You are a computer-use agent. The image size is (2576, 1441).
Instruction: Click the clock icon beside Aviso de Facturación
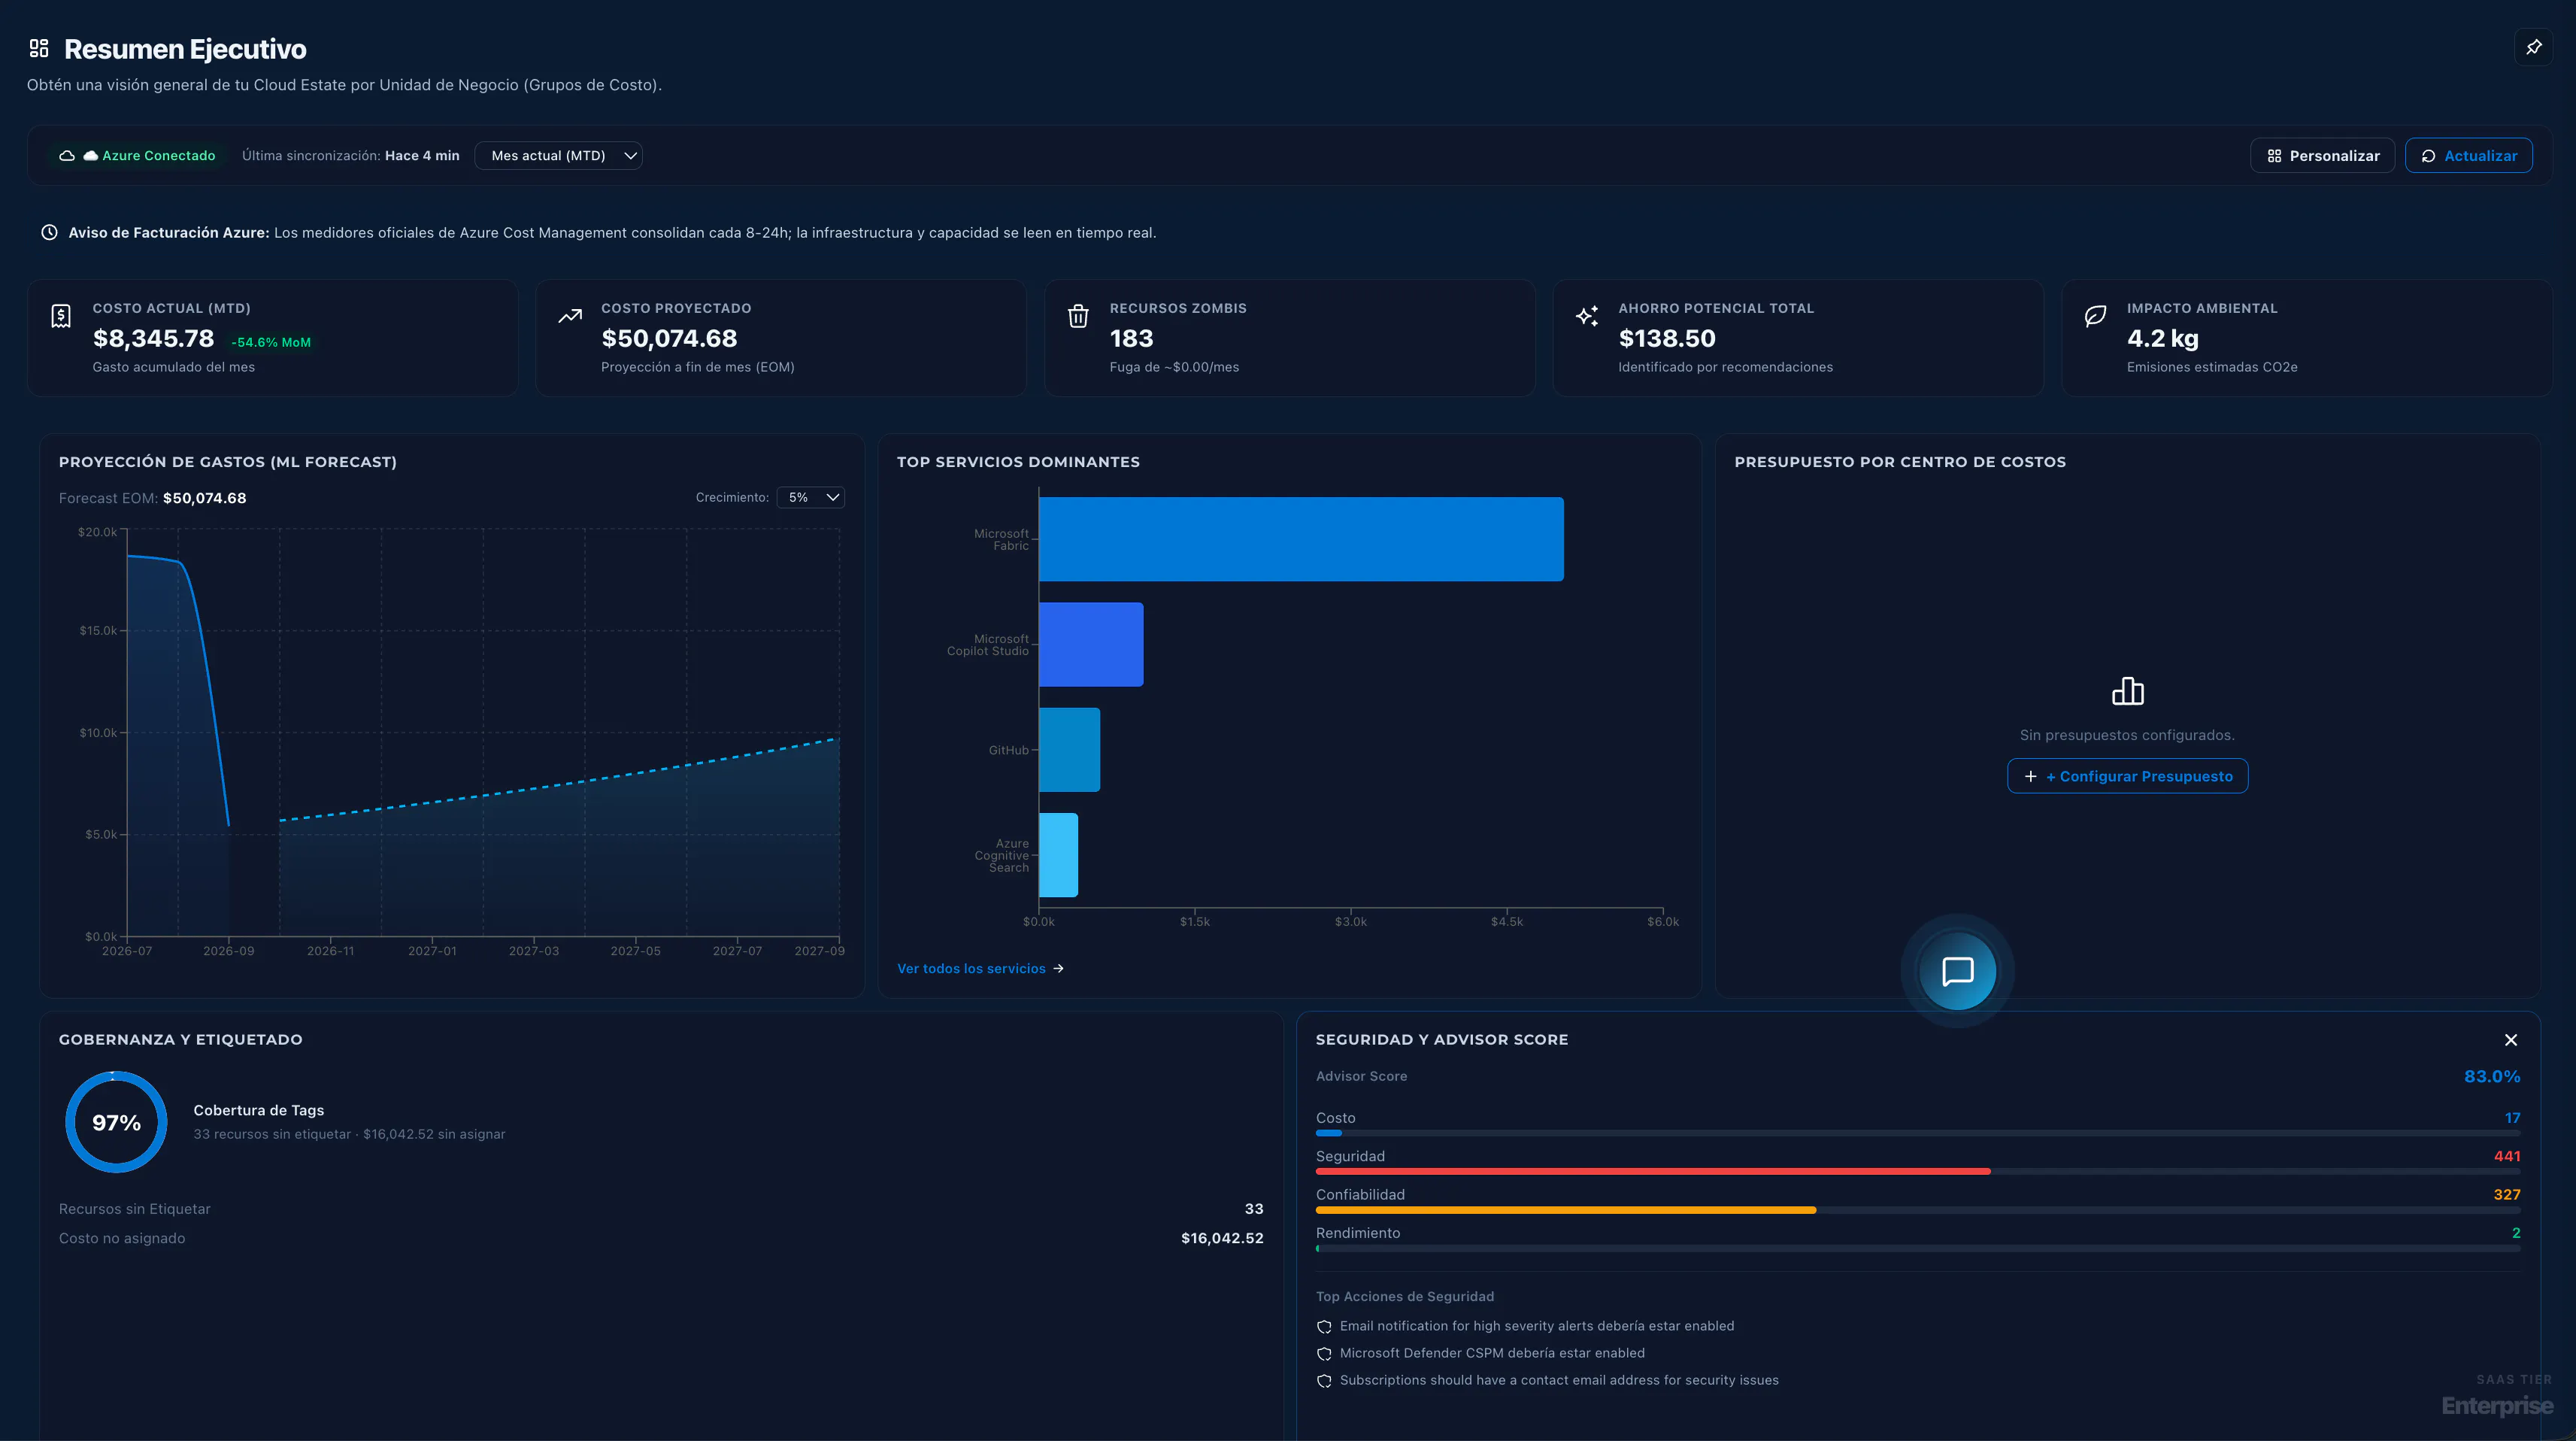click(x=49, y=232)
